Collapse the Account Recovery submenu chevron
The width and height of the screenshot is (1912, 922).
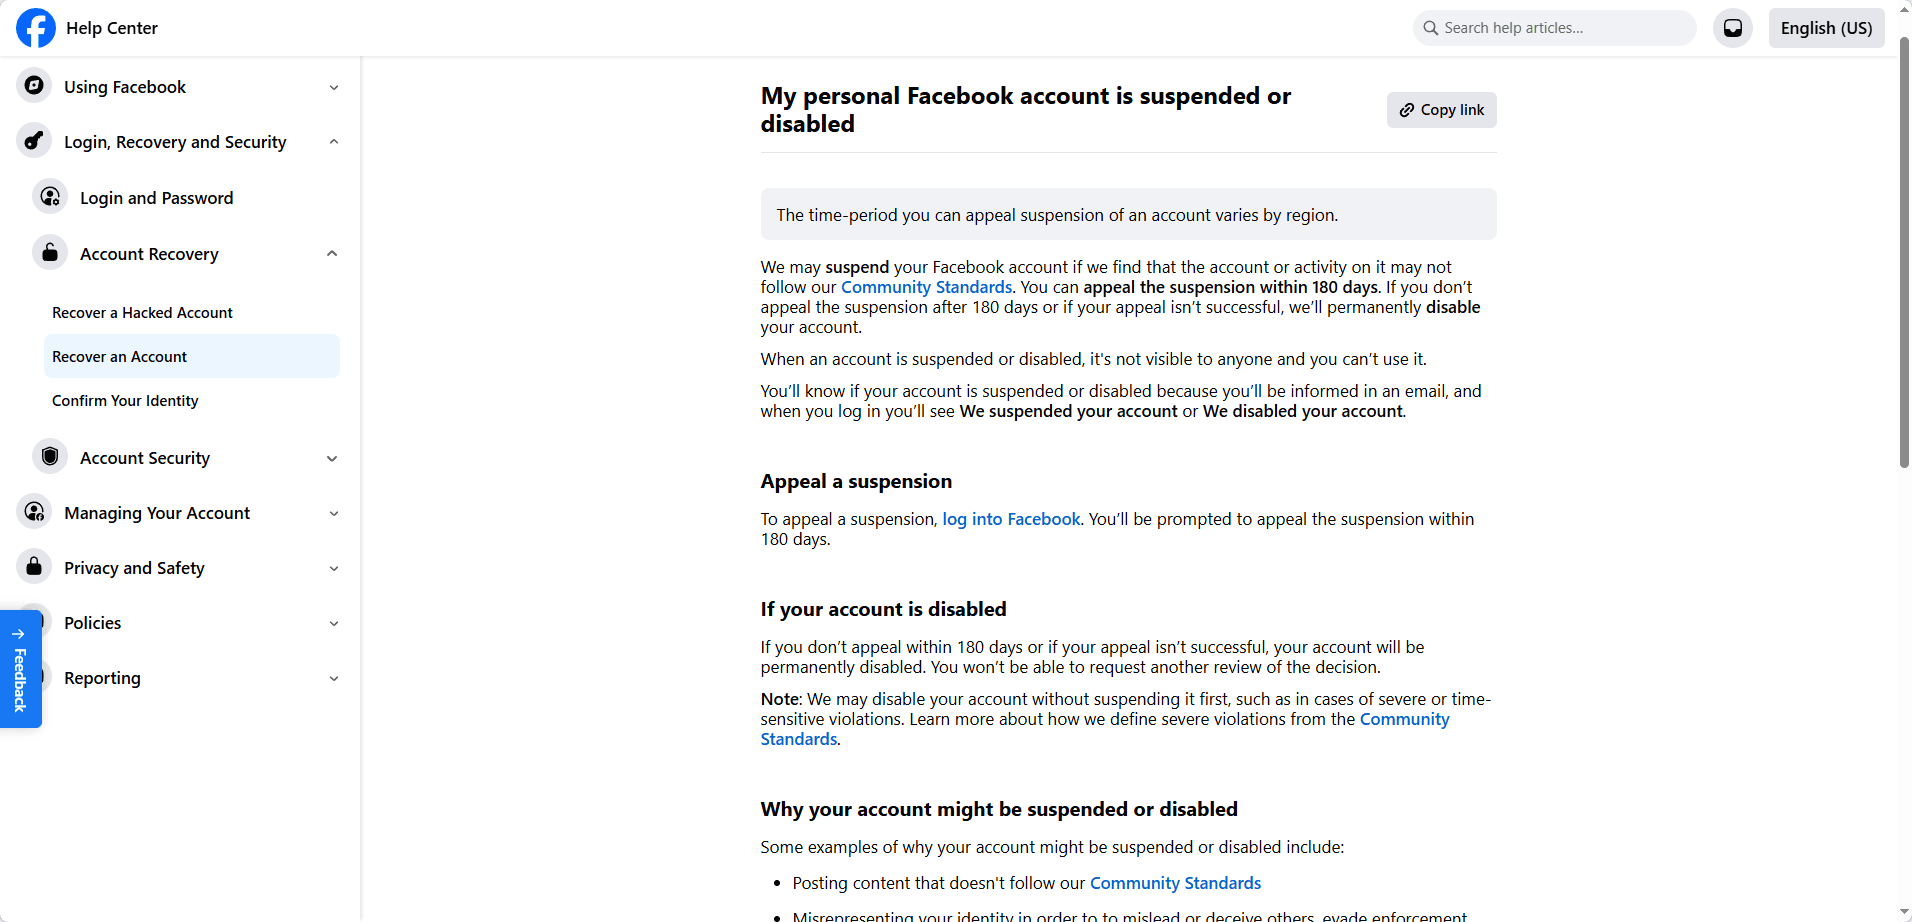tap(332, 254)
